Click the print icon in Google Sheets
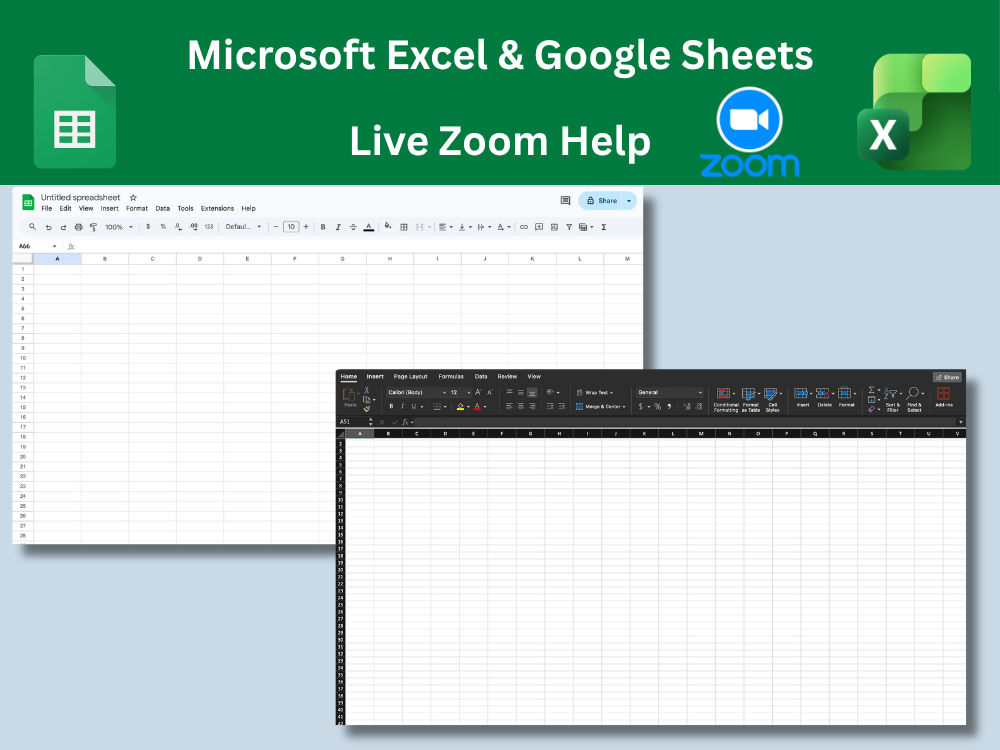 click(x=78, y=227)
